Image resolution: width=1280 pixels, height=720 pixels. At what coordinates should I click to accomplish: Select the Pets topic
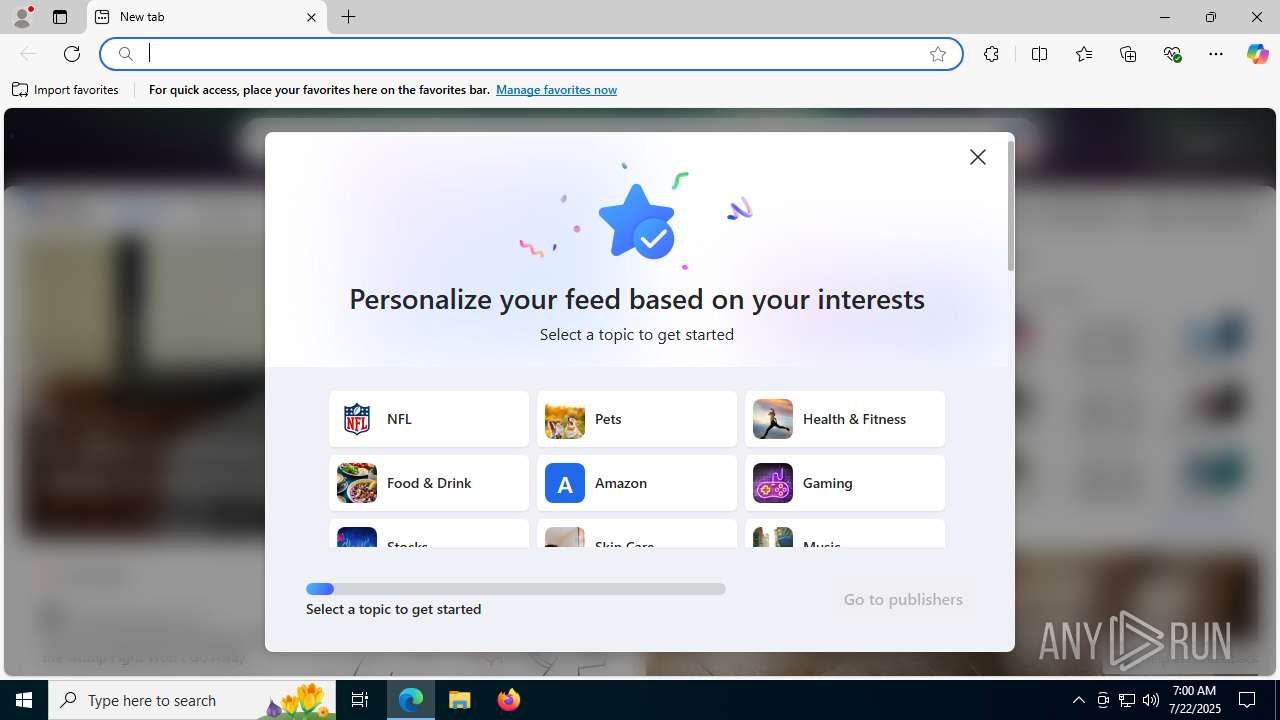(x=637, y=419)
